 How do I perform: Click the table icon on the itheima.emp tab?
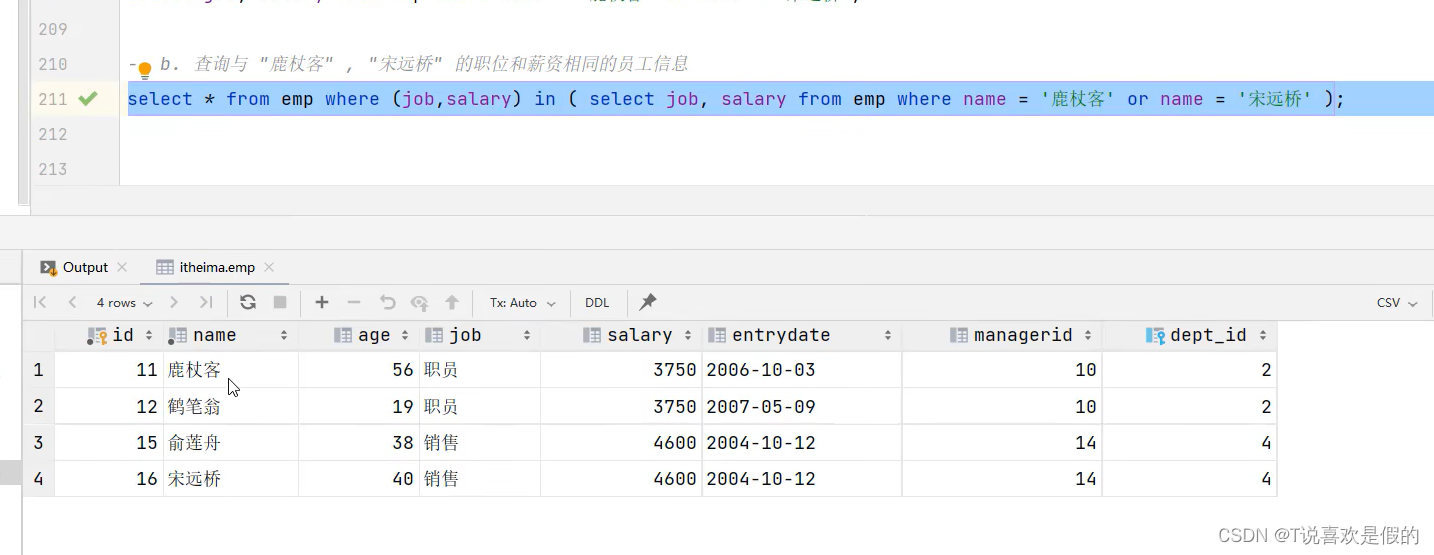[165, 268]
